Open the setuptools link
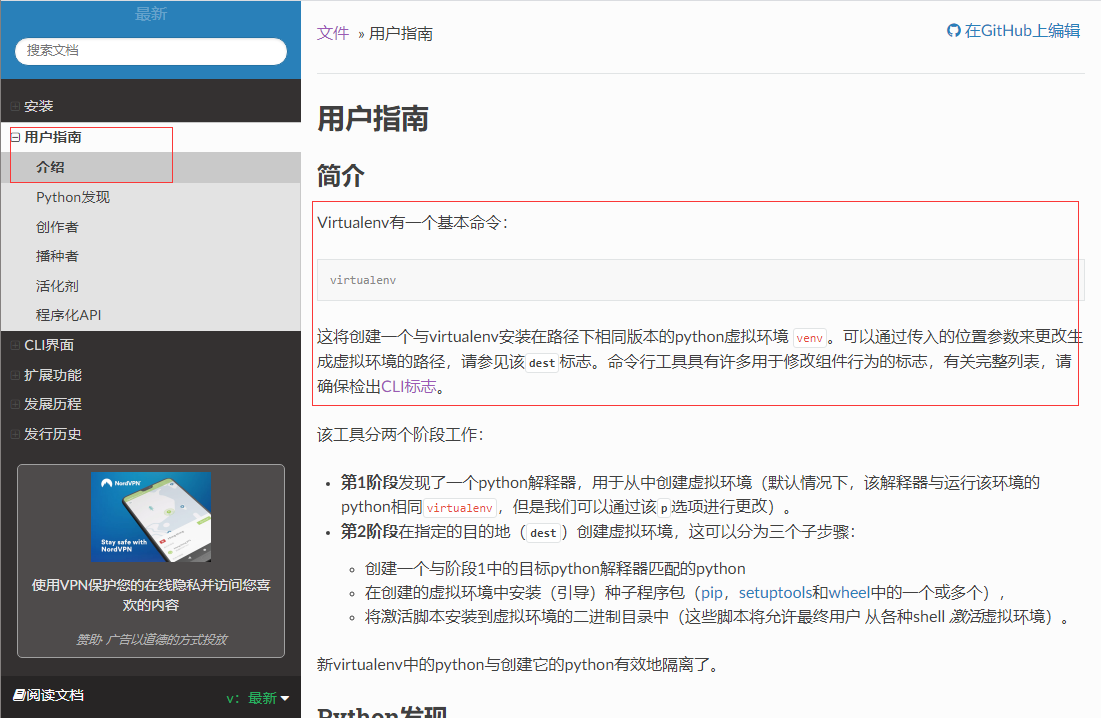 click(776, 592)
